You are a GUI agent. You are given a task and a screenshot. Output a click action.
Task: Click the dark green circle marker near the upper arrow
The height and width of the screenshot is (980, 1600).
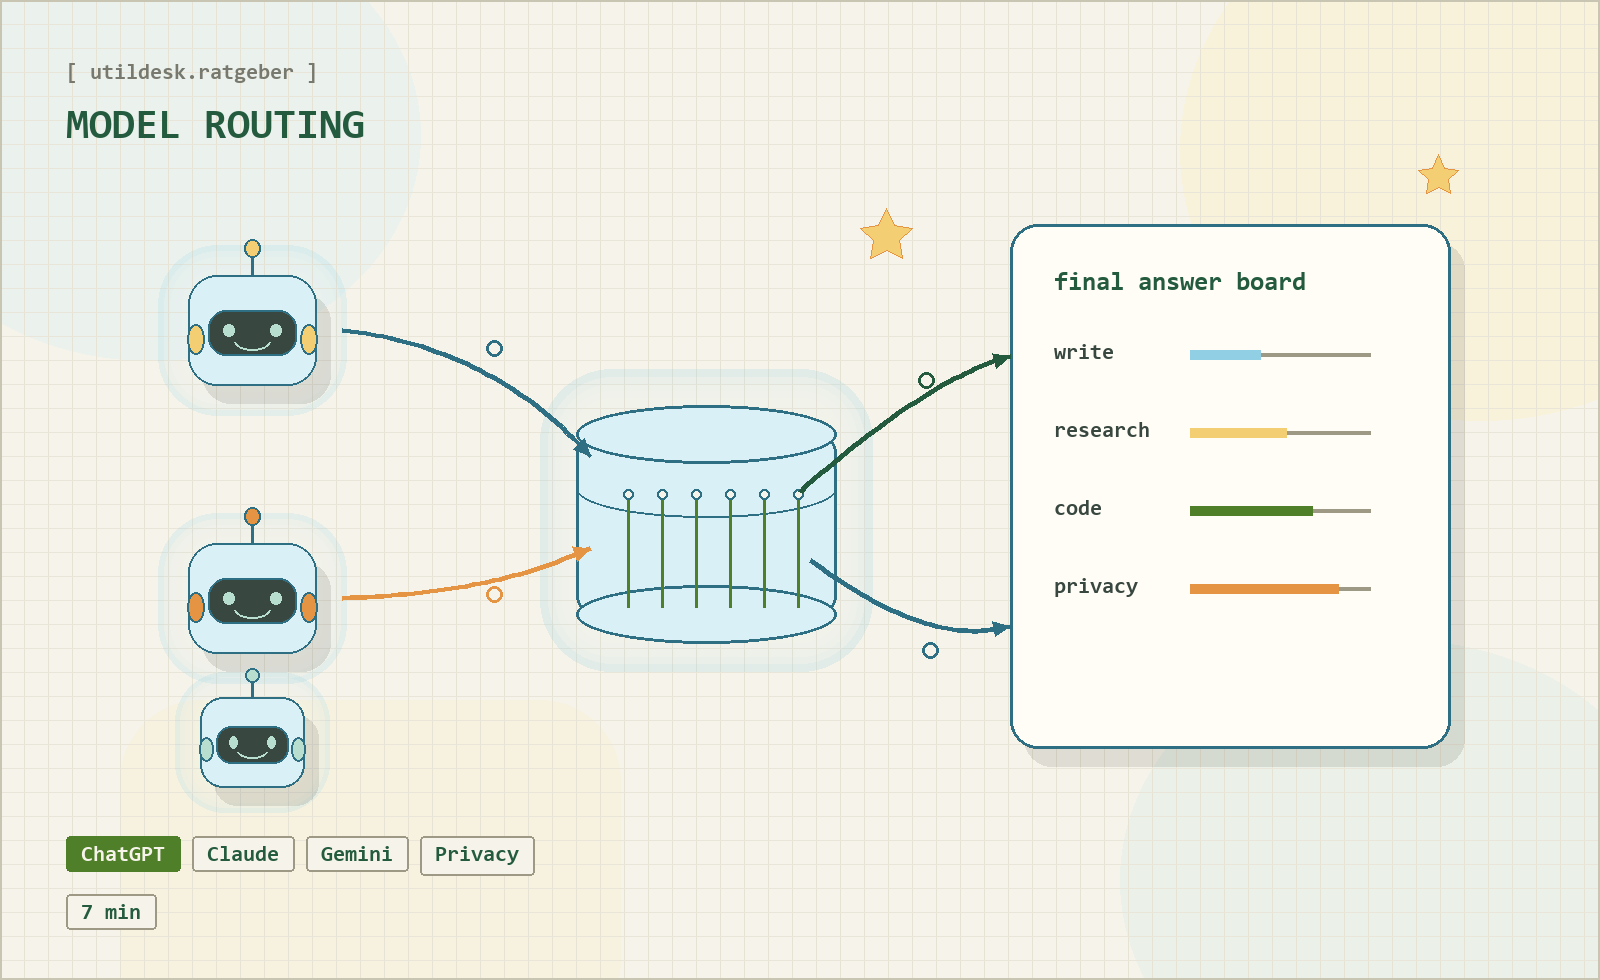926,380
